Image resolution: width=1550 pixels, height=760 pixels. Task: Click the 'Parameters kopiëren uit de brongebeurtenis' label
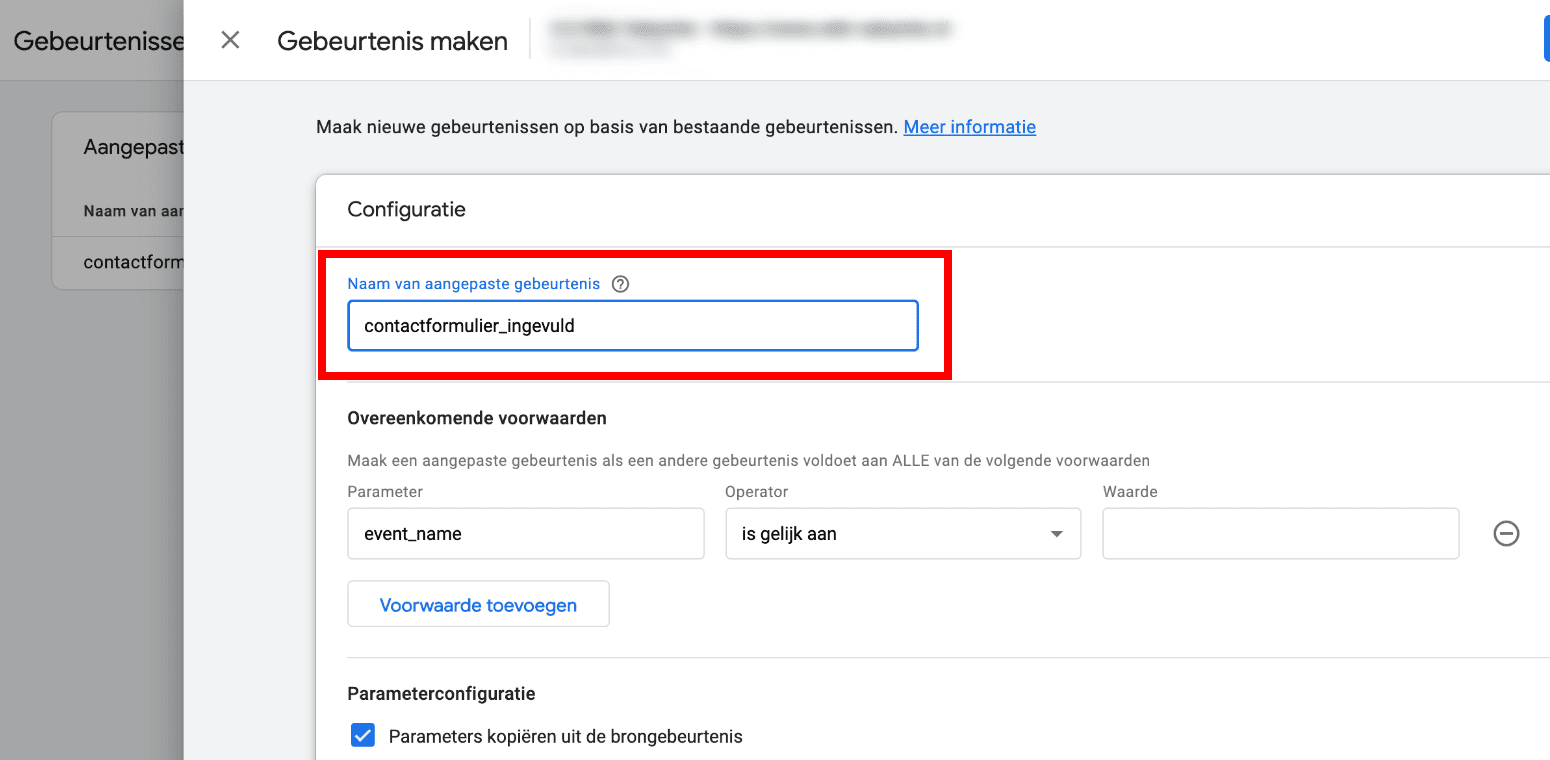coord(566,737)
